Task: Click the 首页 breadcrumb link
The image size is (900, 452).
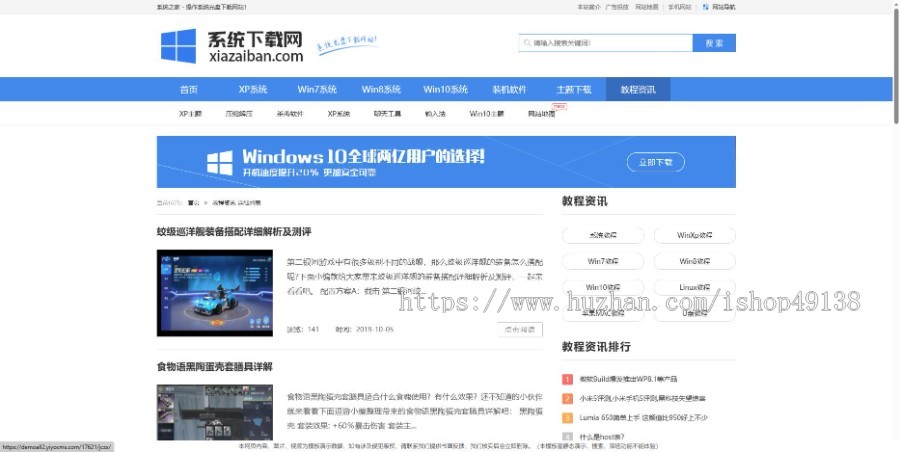Action: tap(193, 203)
